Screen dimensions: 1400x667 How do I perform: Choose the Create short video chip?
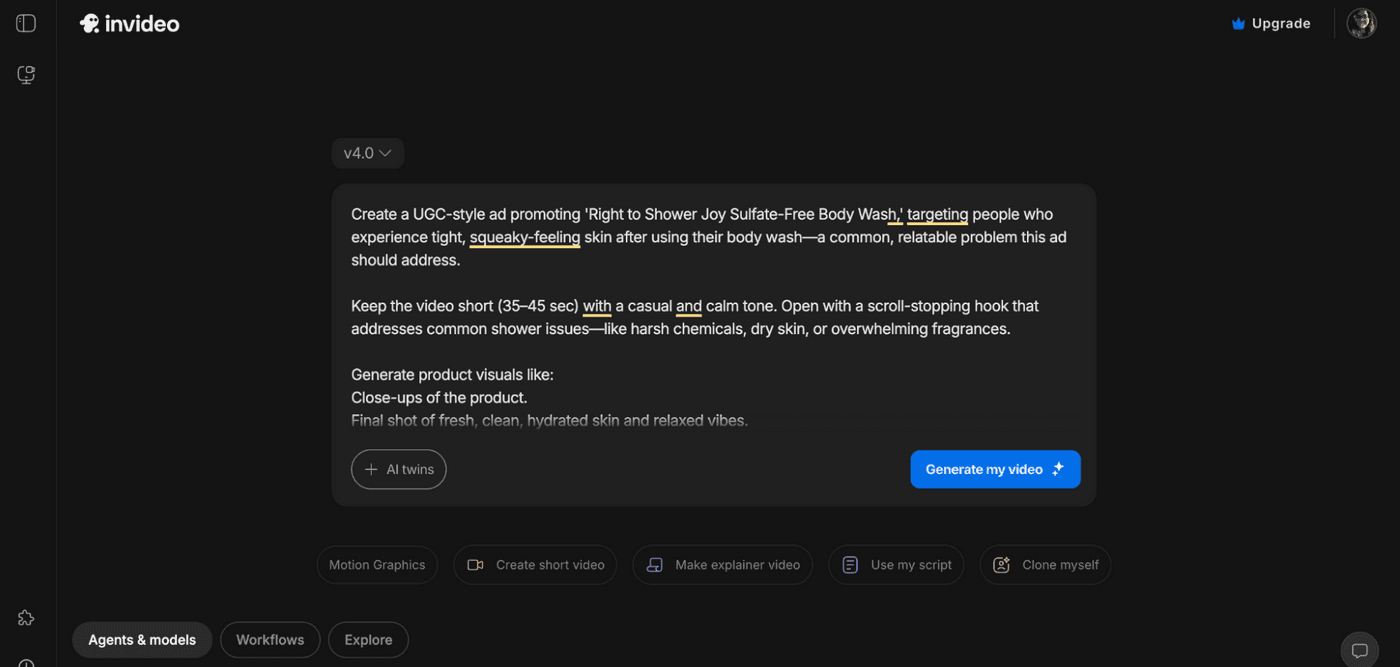[535, 565]
